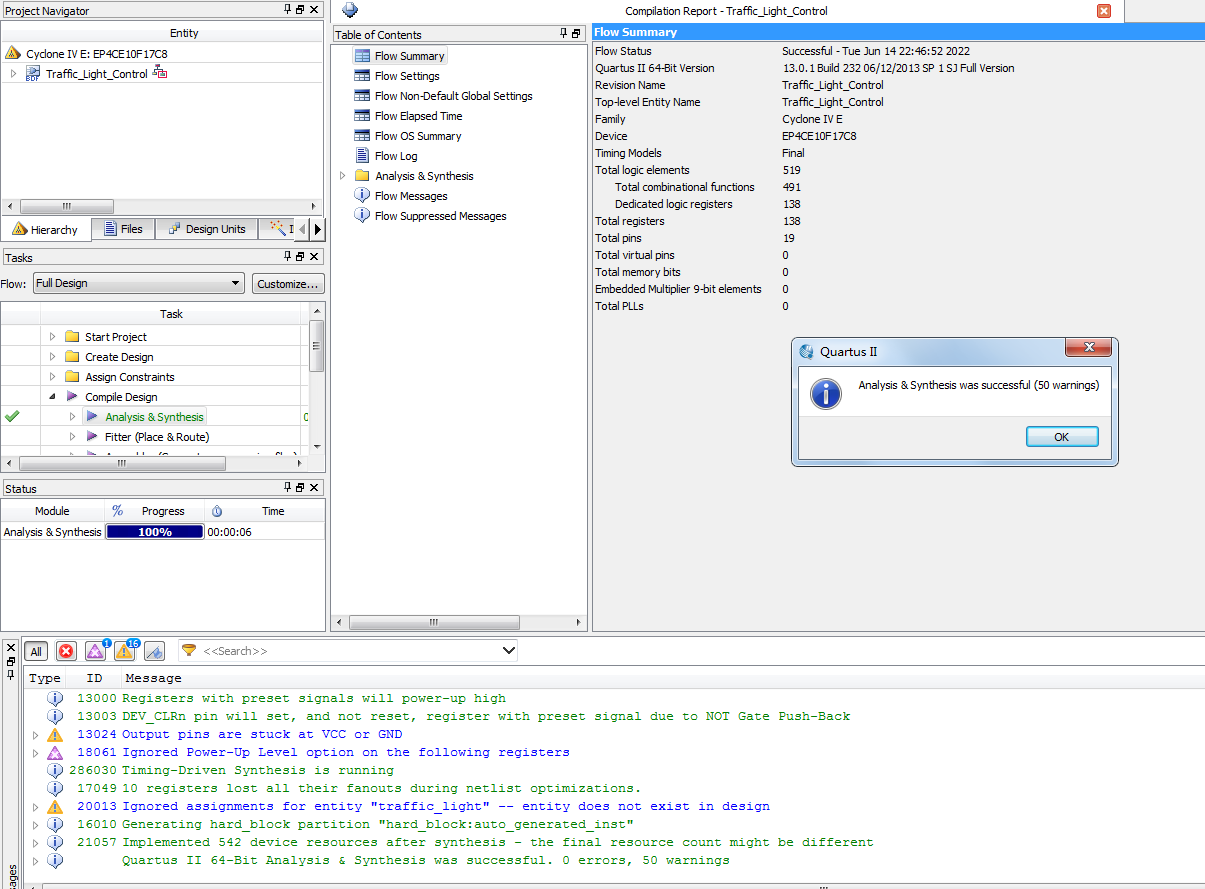Pin the Table of Contents panel
The height and width of the screenshot is (889, 1205).
564,34
